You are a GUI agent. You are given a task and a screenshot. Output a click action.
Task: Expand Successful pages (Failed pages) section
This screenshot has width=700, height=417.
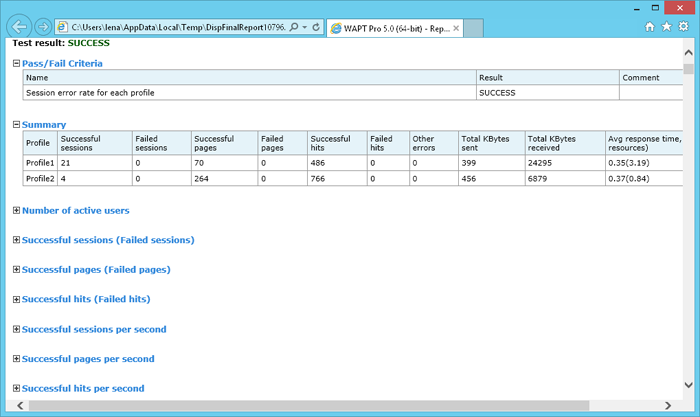pyautogui.click(x=17, y=269)
